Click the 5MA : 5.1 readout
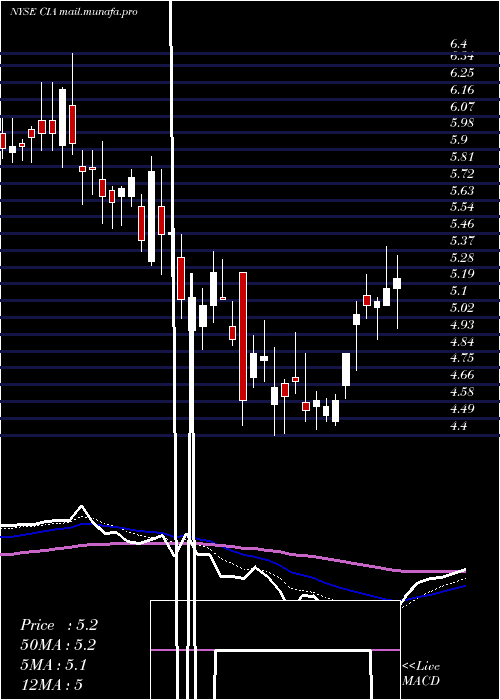 click(53, 665)
